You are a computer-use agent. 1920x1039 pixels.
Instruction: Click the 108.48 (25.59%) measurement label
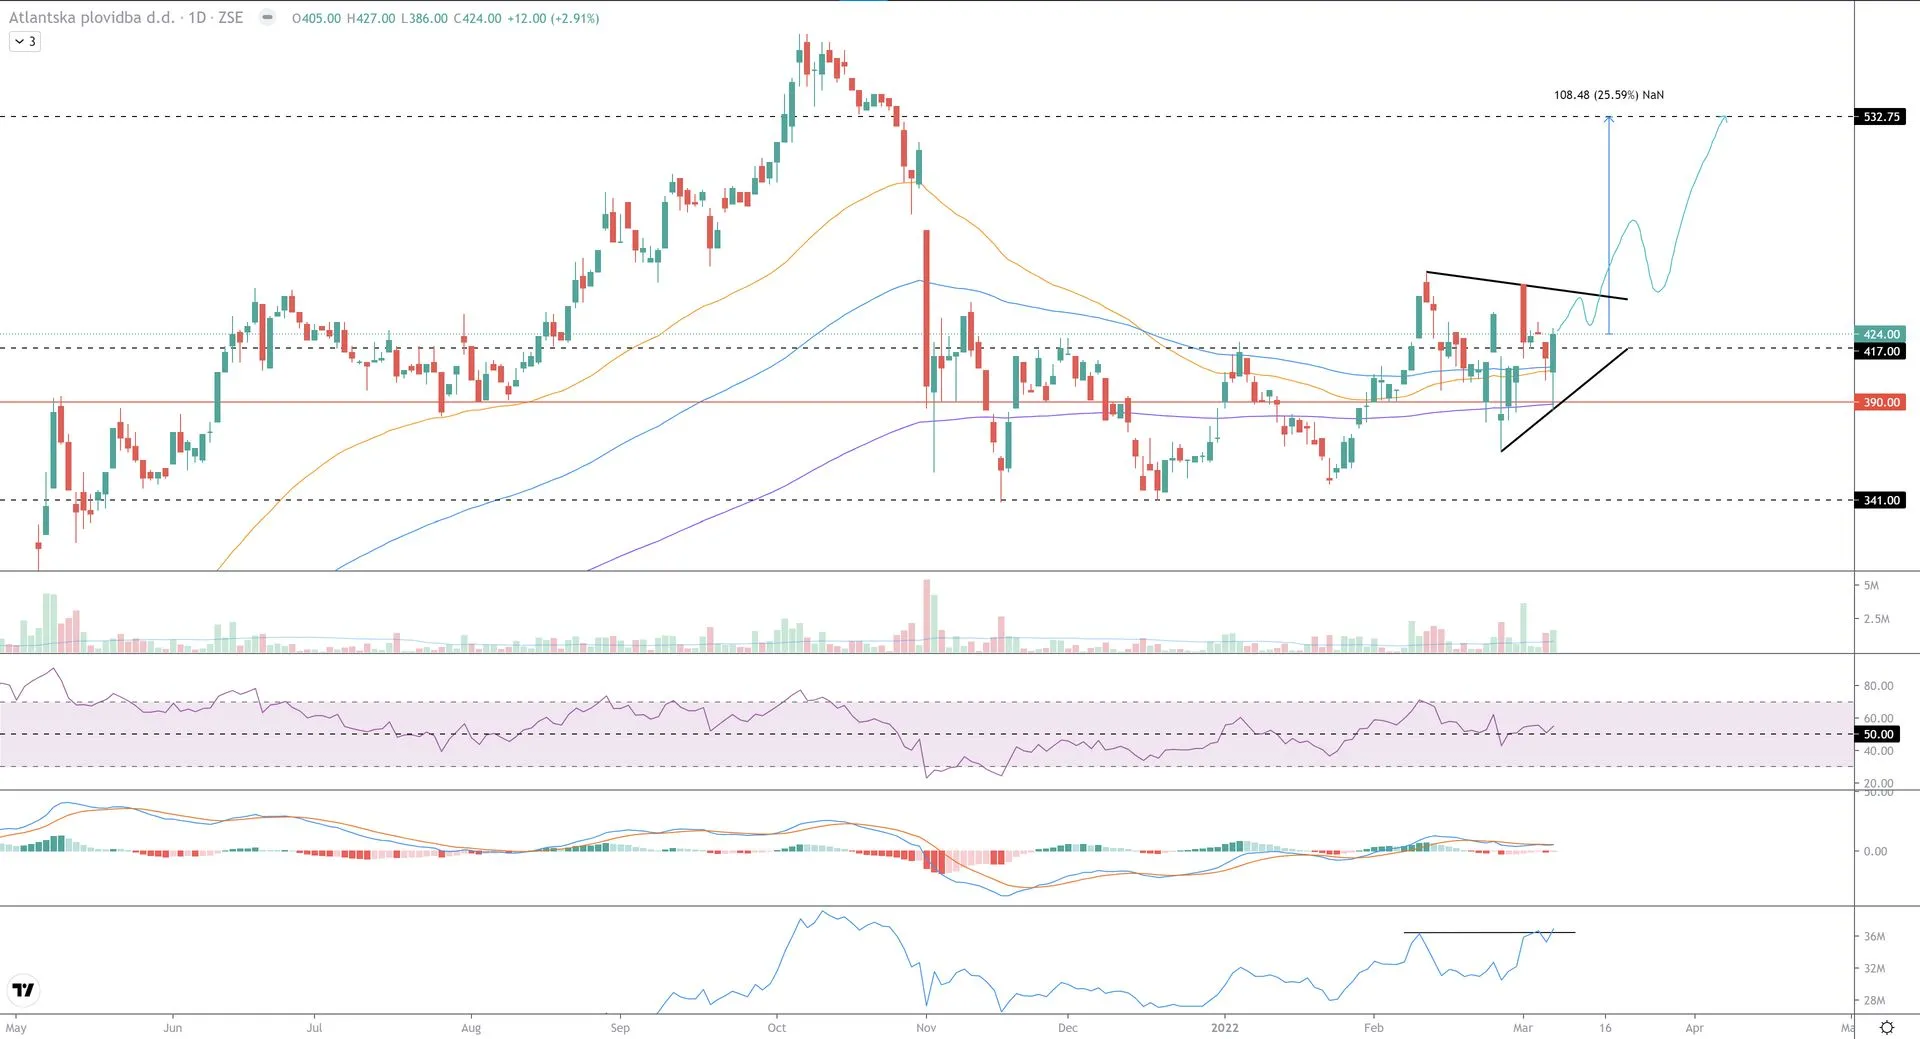pos(1608,95)
